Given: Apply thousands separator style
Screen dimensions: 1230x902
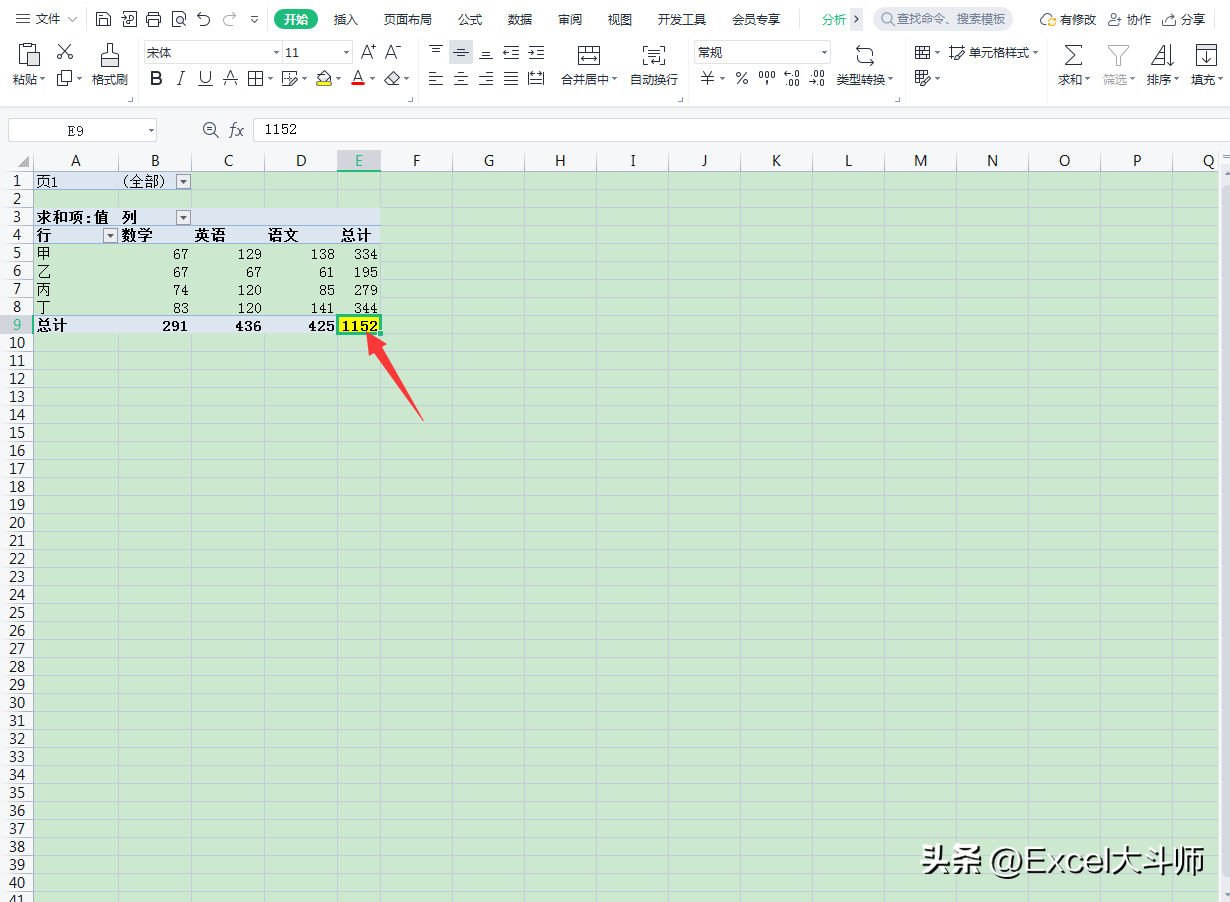Looking at the screenshot, I should click(767, 78).
